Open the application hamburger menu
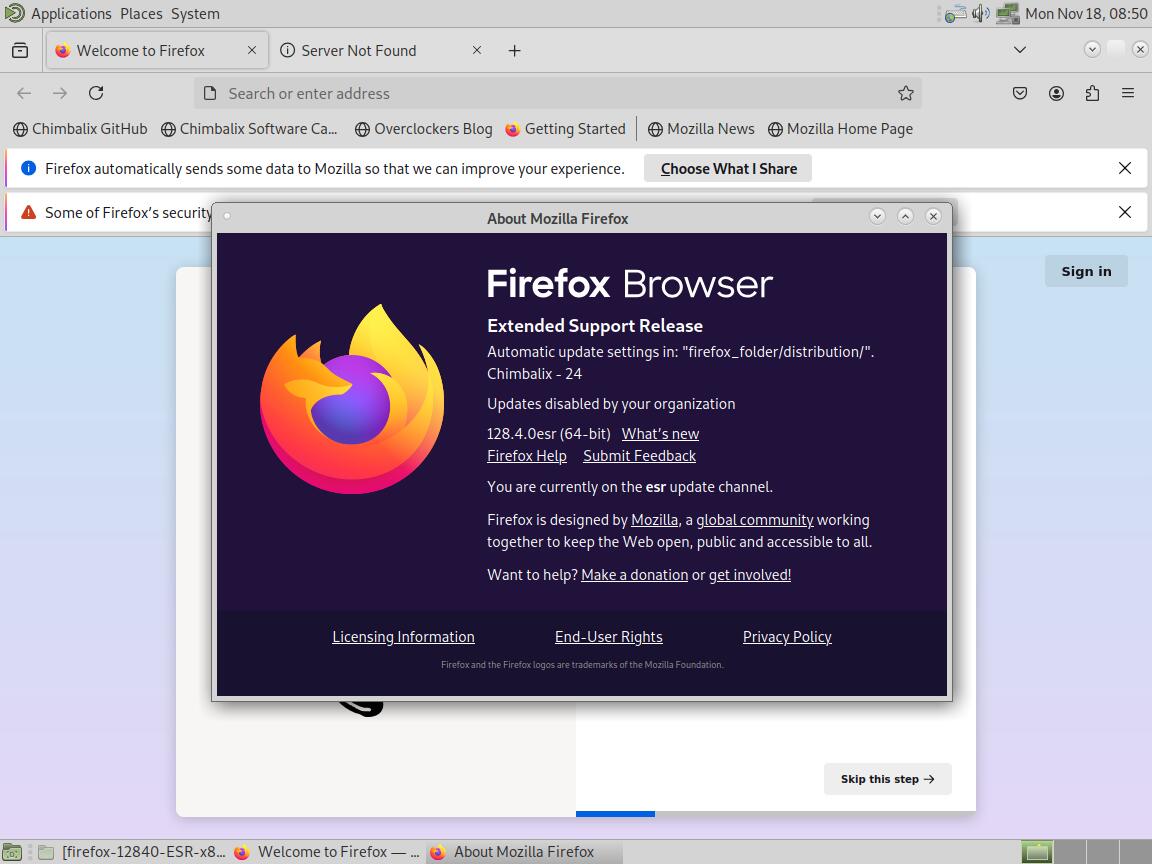 [x=1128, y=93]
